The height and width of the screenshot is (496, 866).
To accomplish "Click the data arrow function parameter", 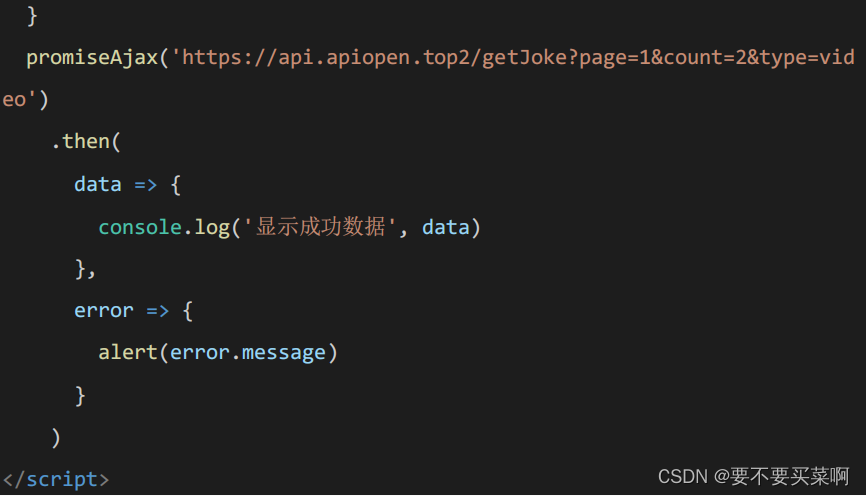I will pos(97,184).
